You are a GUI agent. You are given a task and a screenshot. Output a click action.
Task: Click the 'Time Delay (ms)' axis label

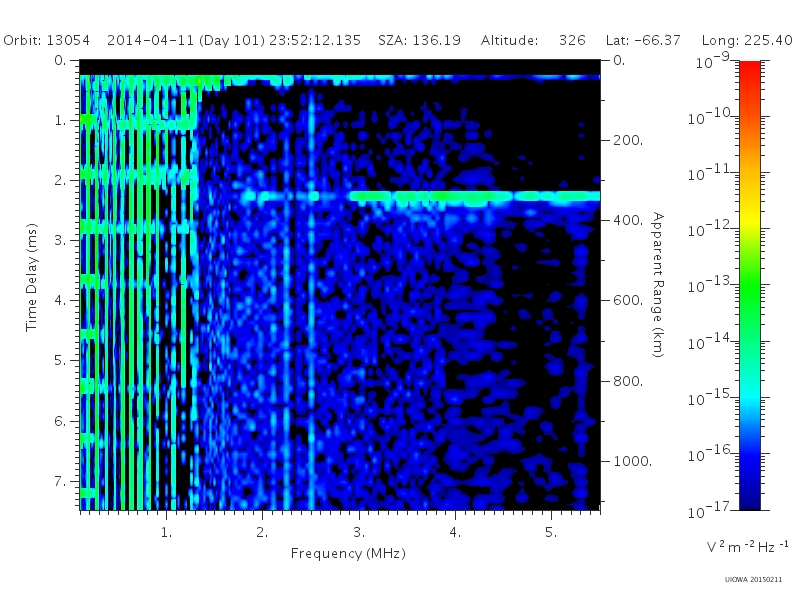32,277
